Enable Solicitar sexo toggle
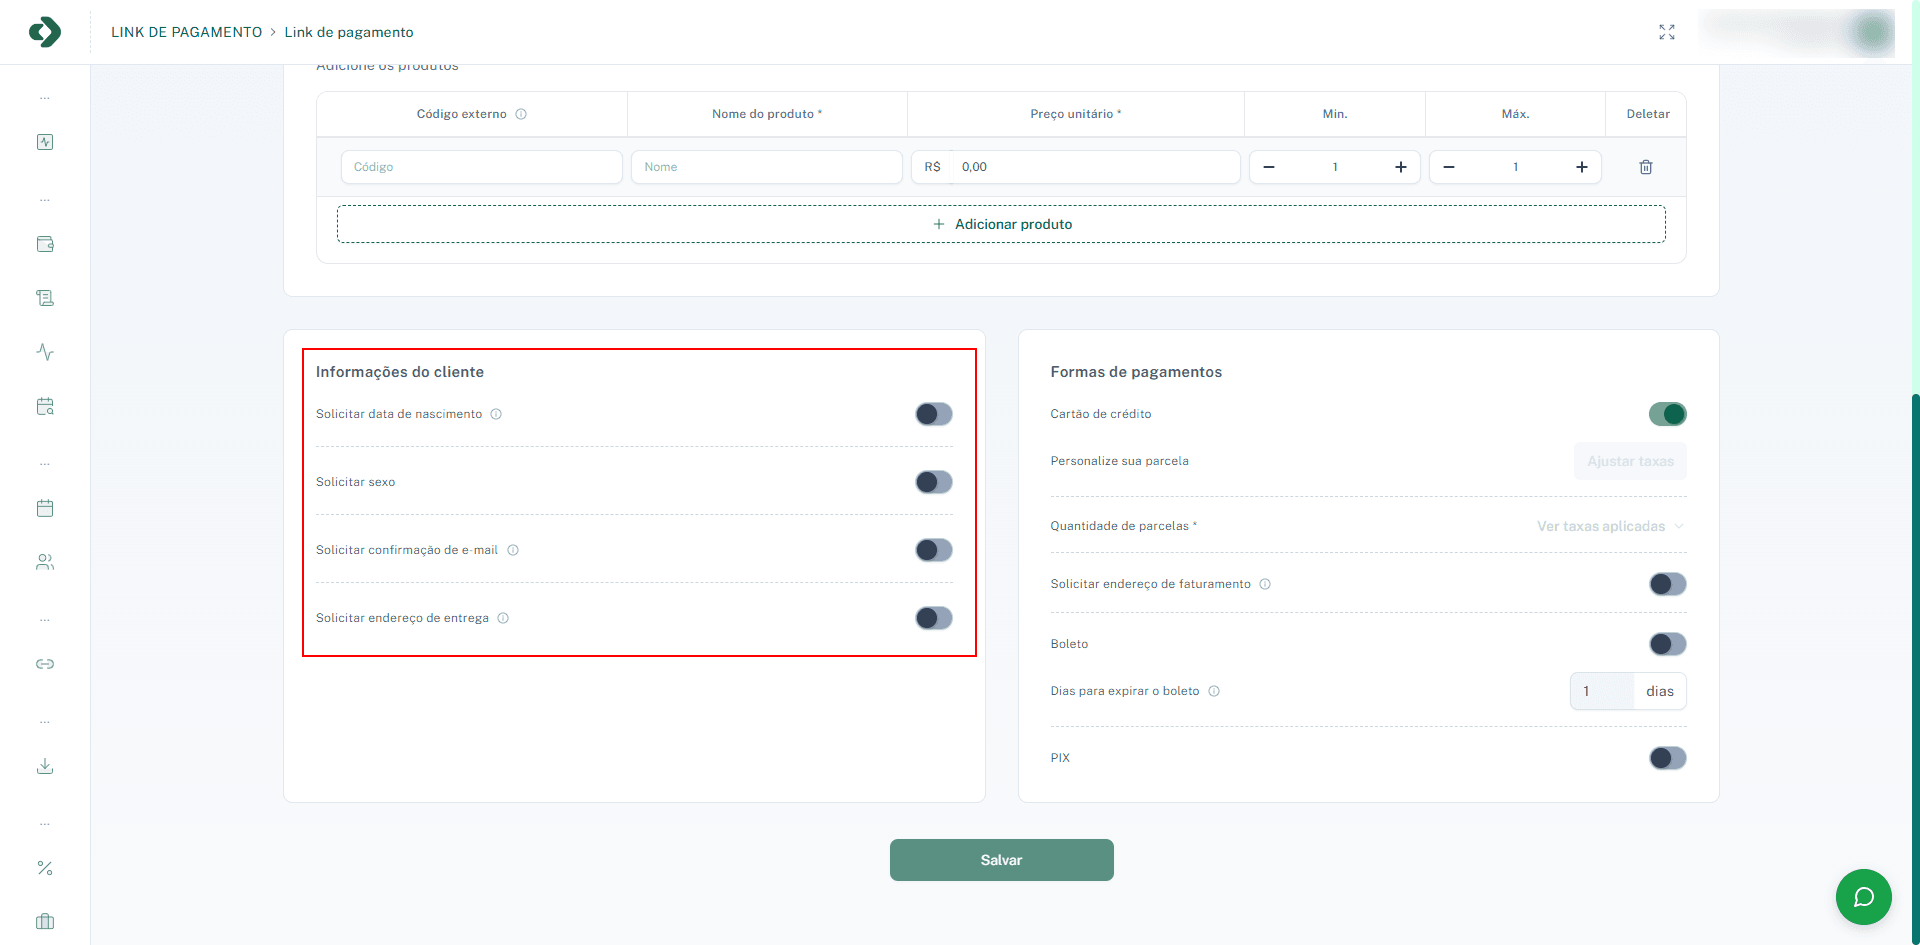The image size is (1920, 945). (x=934, y=482)
